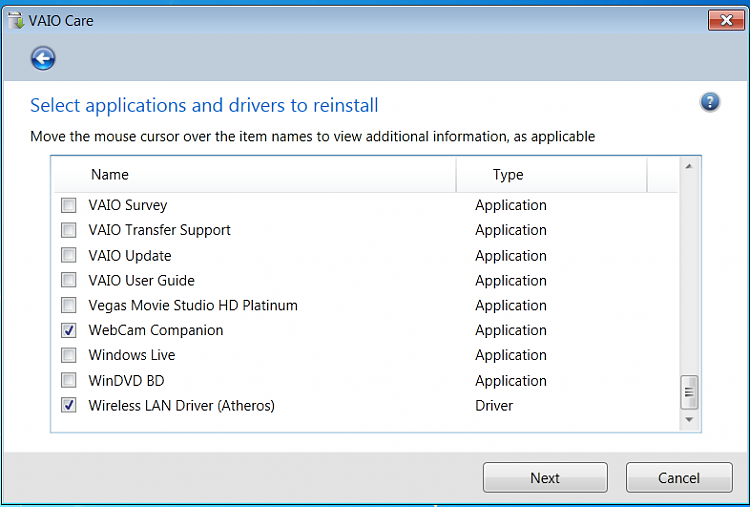The image size is (750, 507).
Task: Click the Application type for WebCam Companion
Action: 510,330
